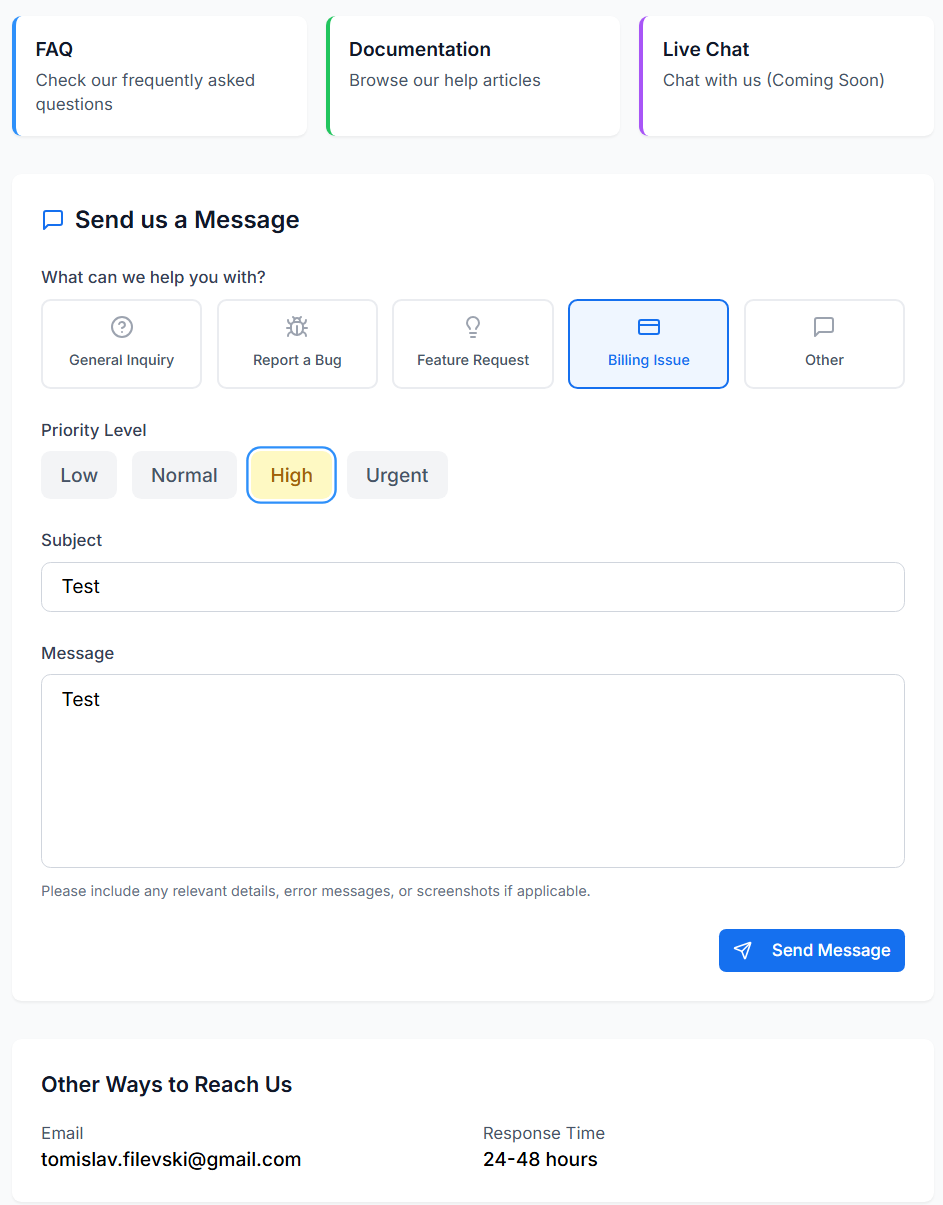This screenshot has height=1205, width=943.
Task: Click the speech bubble Other icon
Action: point(824,327)
